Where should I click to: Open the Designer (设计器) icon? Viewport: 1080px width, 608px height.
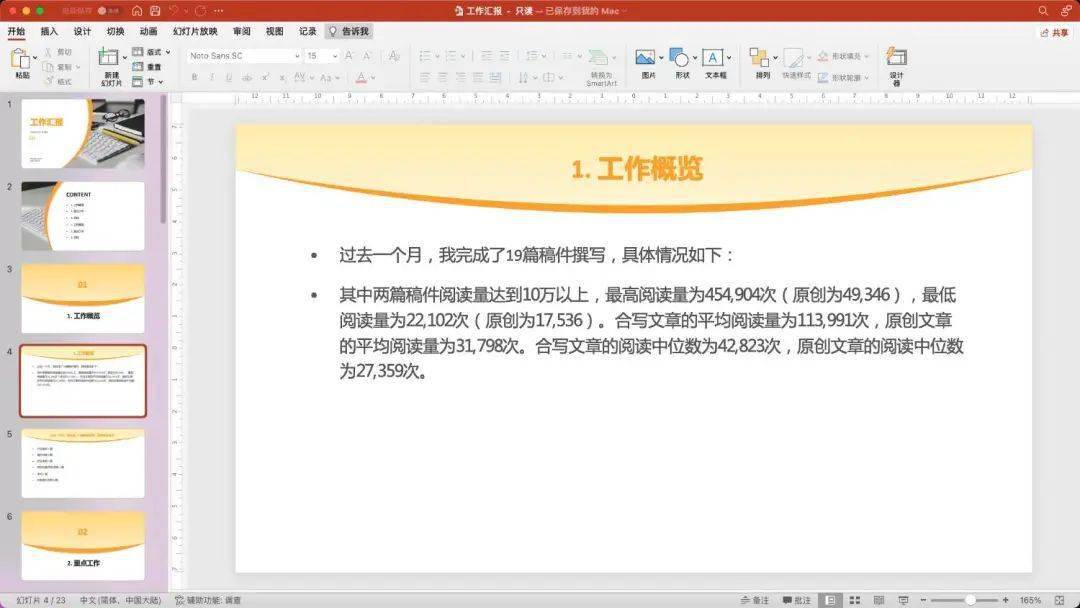coord(896,56)
